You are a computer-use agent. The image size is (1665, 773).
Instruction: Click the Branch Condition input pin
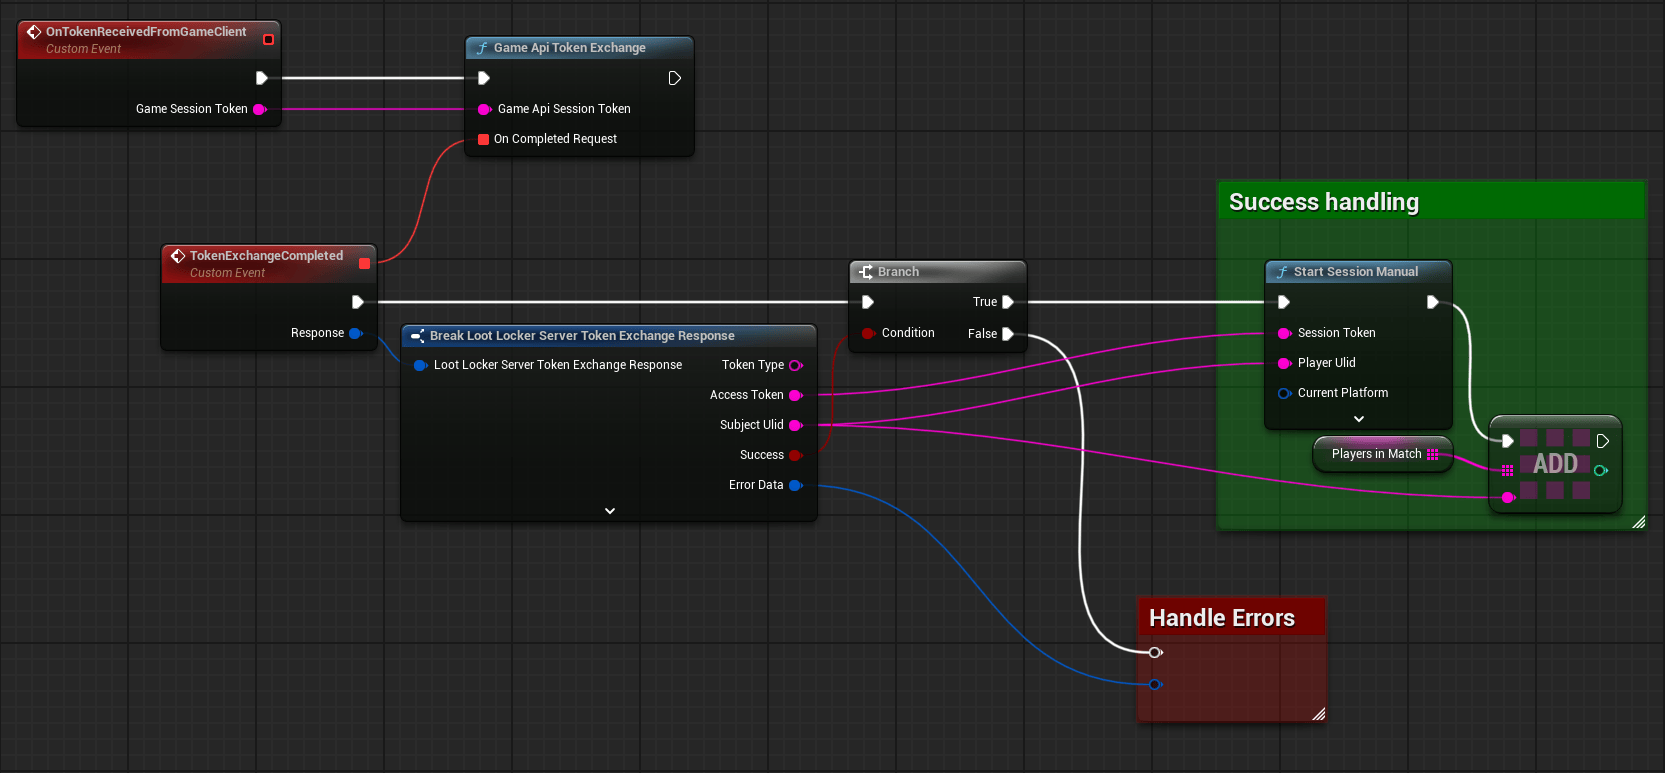868,333
